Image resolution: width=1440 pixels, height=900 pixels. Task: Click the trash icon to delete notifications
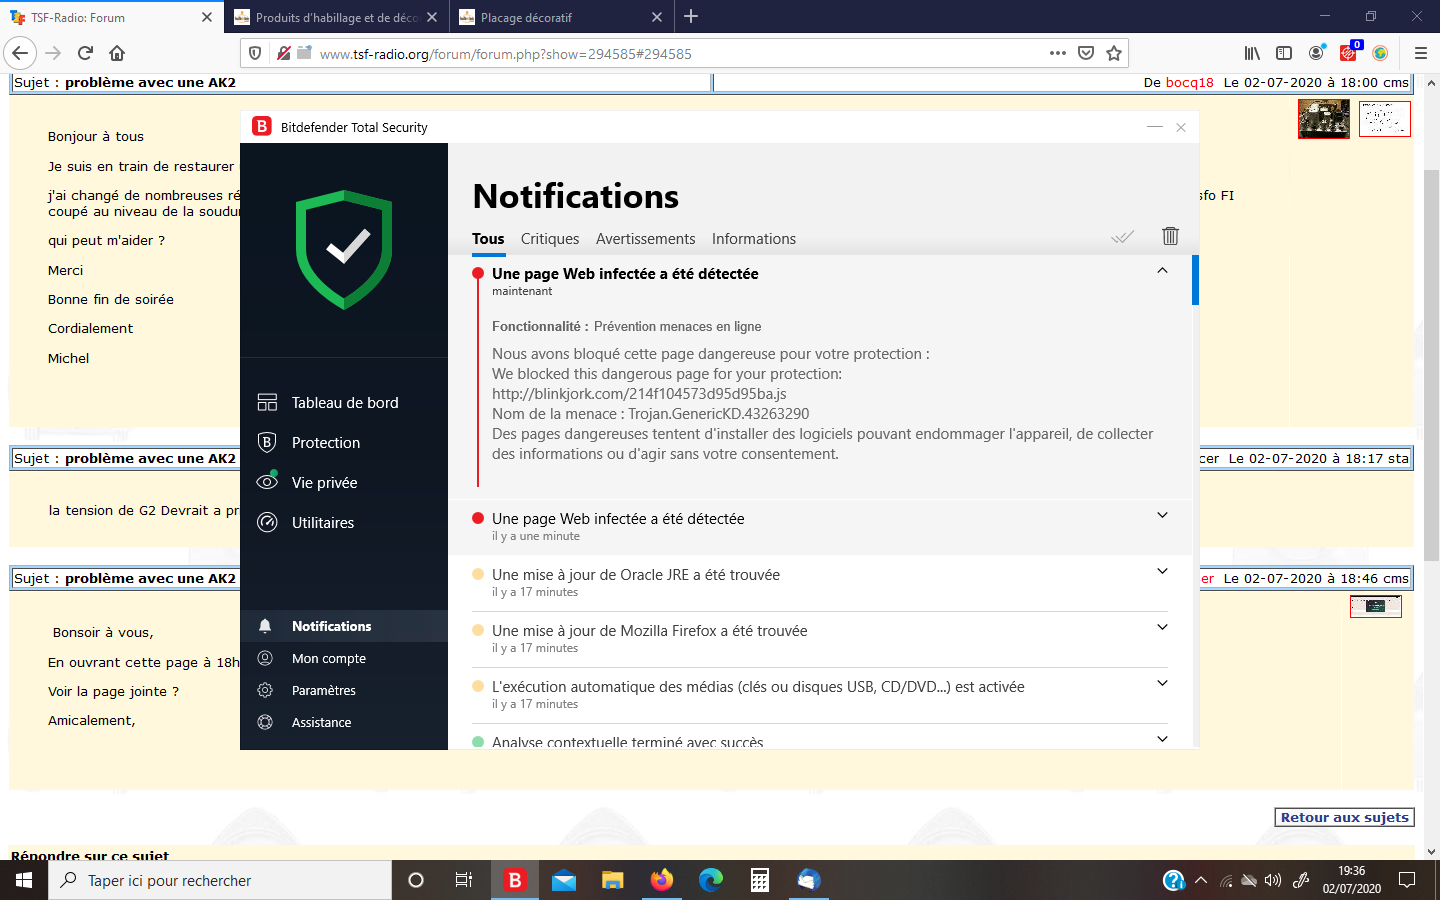click(1170, 236)
